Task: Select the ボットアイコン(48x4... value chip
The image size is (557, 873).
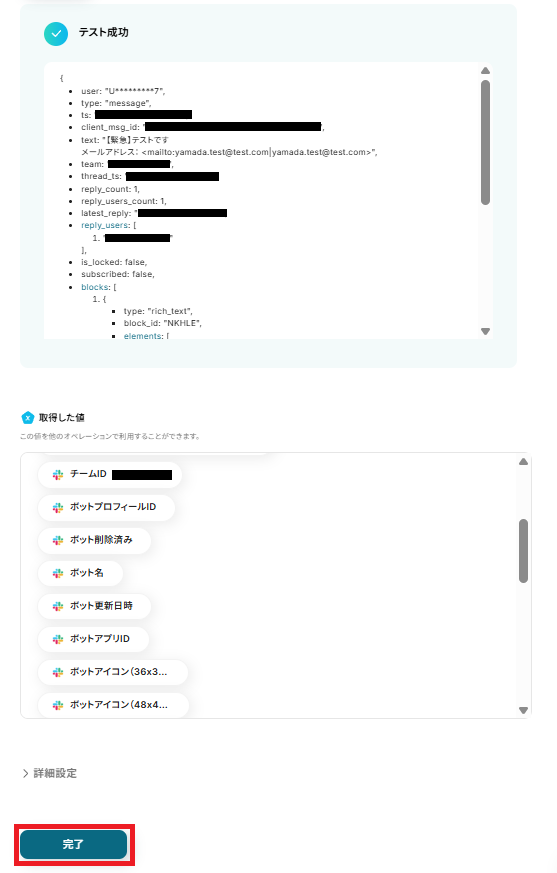Action: [113, 705]
